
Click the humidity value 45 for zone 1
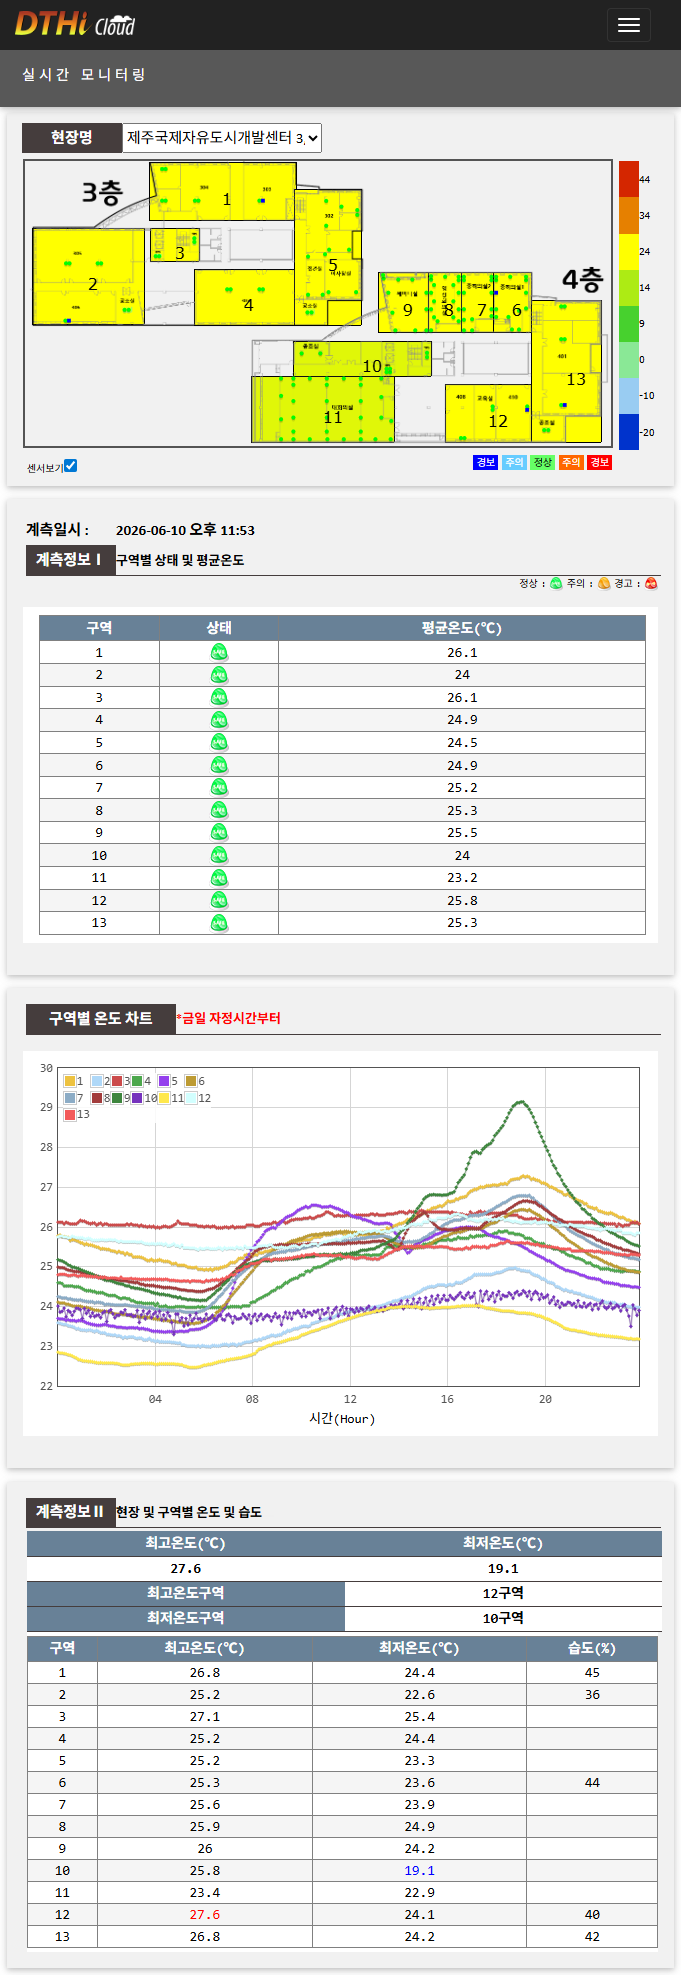(592, 1672)
